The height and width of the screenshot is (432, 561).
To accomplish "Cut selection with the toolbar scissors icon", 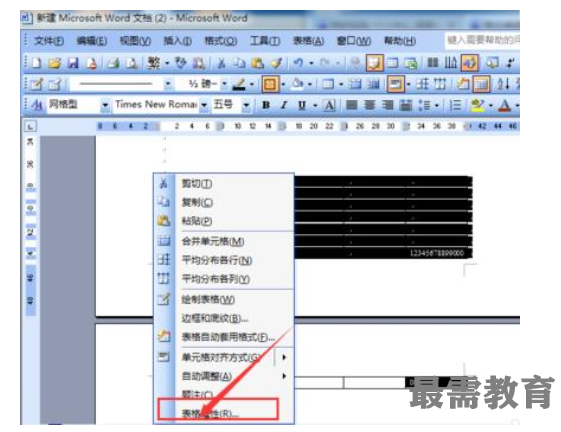I will (x=221, y=63).
